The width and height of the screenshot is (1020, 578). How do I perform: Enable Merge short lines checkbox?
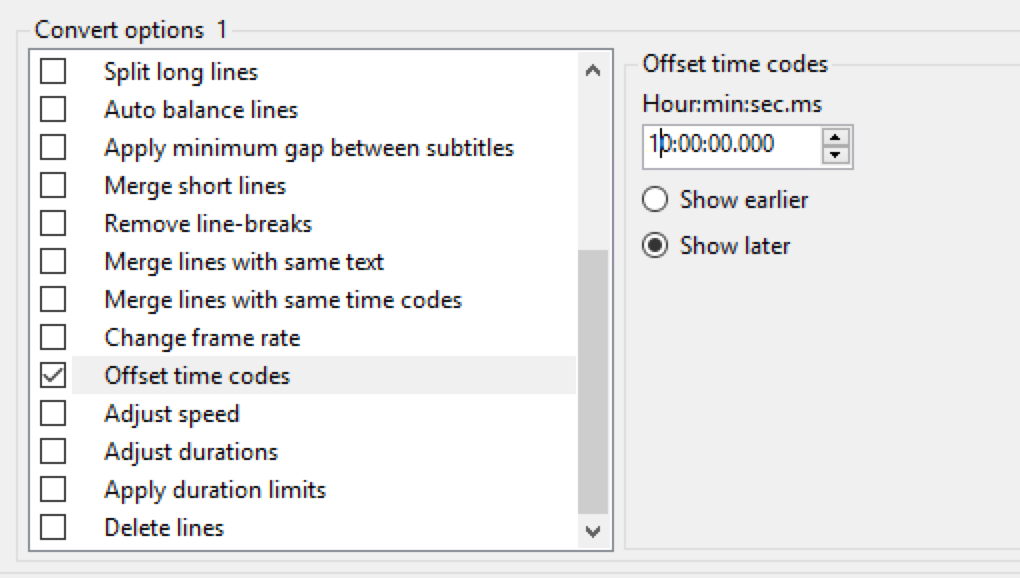pyautogui.click(x=52, y=186)
